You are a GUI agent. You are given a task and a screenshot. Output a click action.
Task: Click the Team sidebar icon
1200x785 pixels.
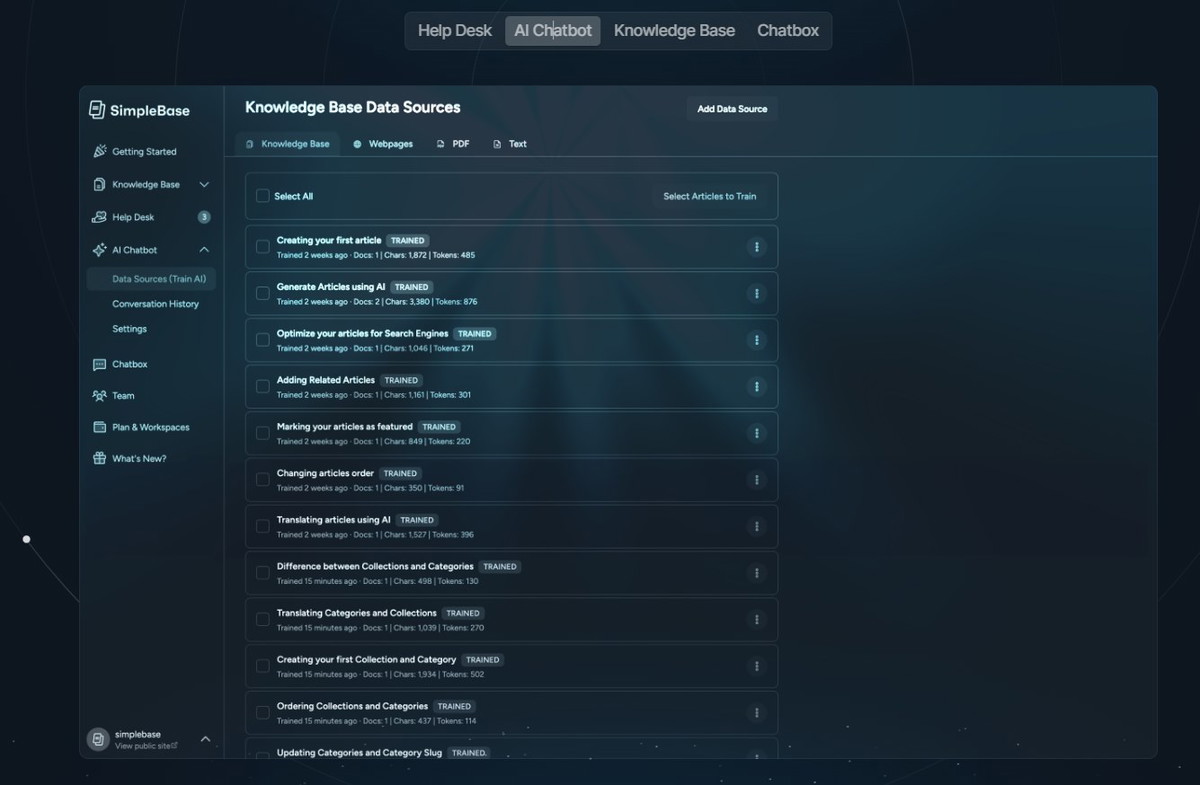(99, 396)
